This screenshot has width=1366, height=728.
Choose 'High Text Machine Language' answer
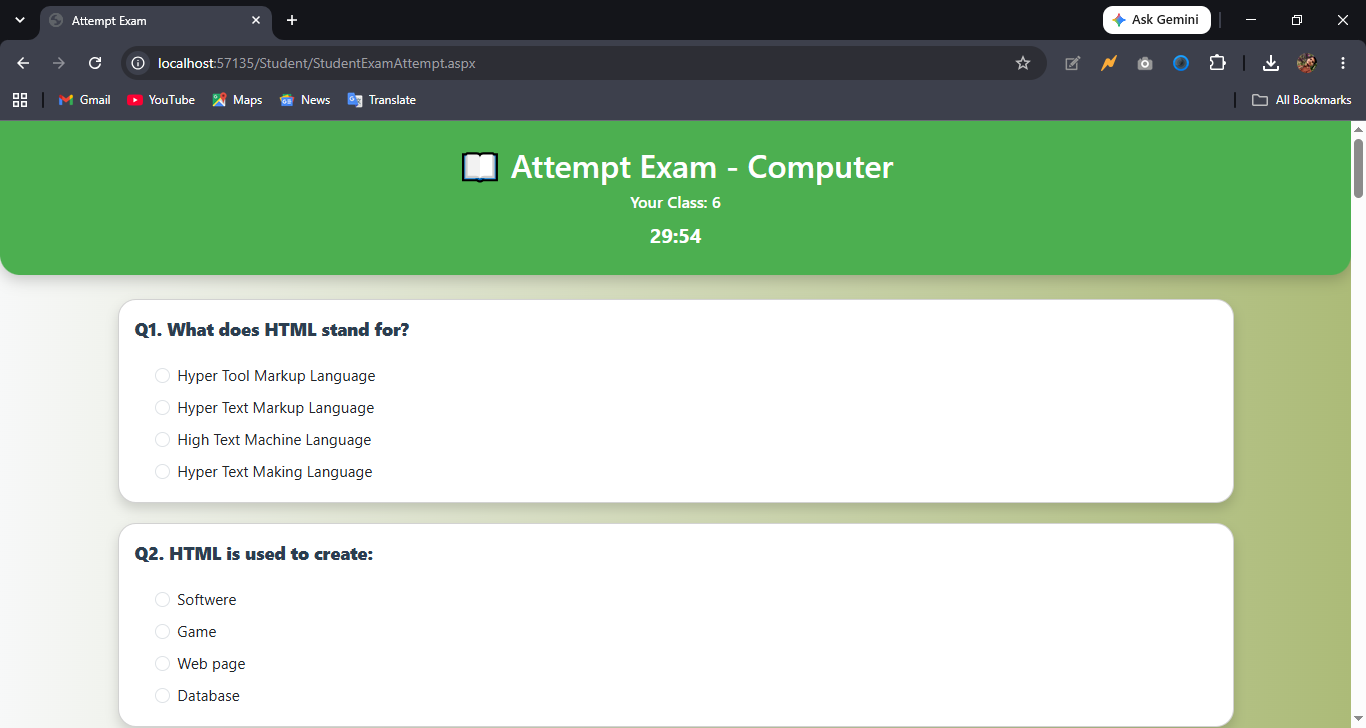coord(162,440)
